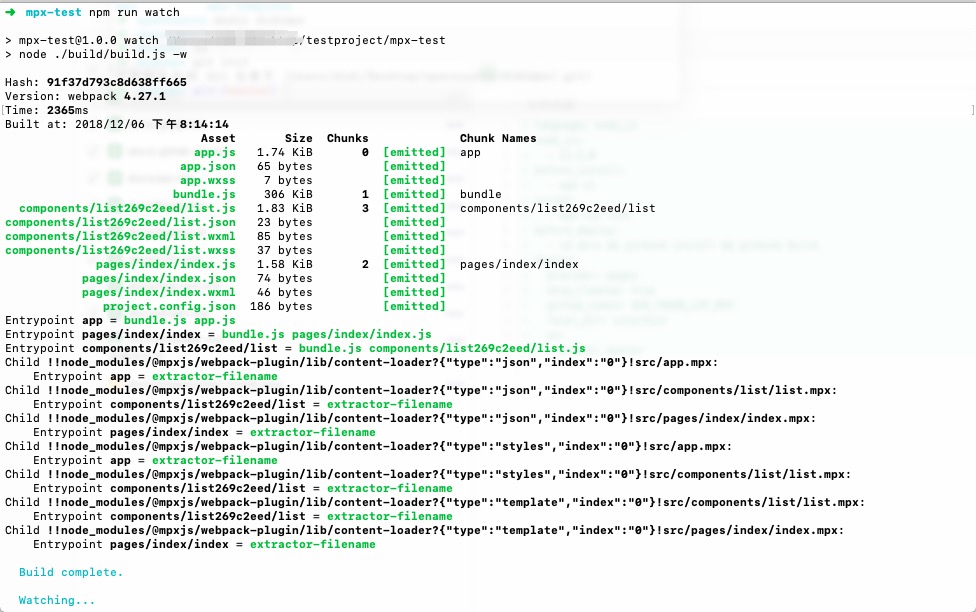
Task: Click the "85 bytes" size value
Action: [284, 237]
